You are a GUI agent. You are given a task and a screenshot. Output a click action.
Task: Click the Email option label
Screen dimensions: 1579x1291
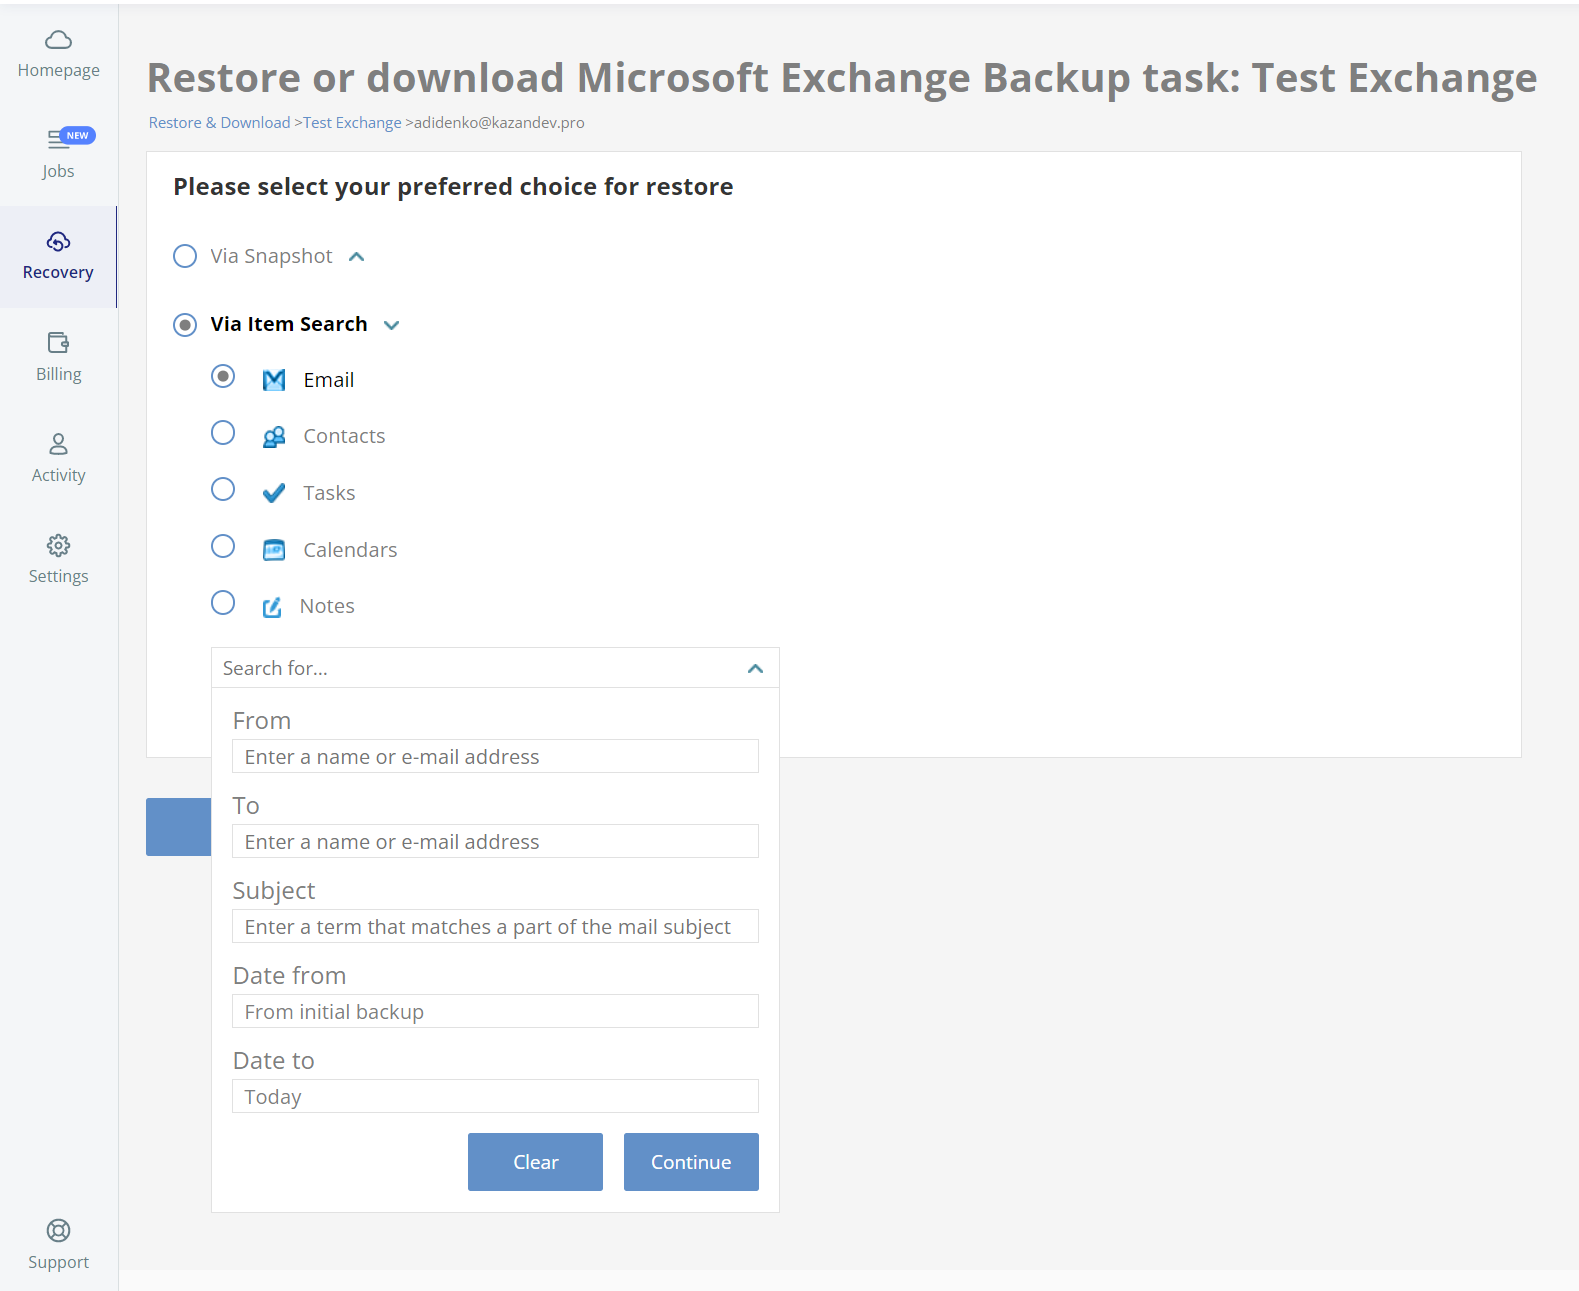pyautogui.click(x=329, y=380)
